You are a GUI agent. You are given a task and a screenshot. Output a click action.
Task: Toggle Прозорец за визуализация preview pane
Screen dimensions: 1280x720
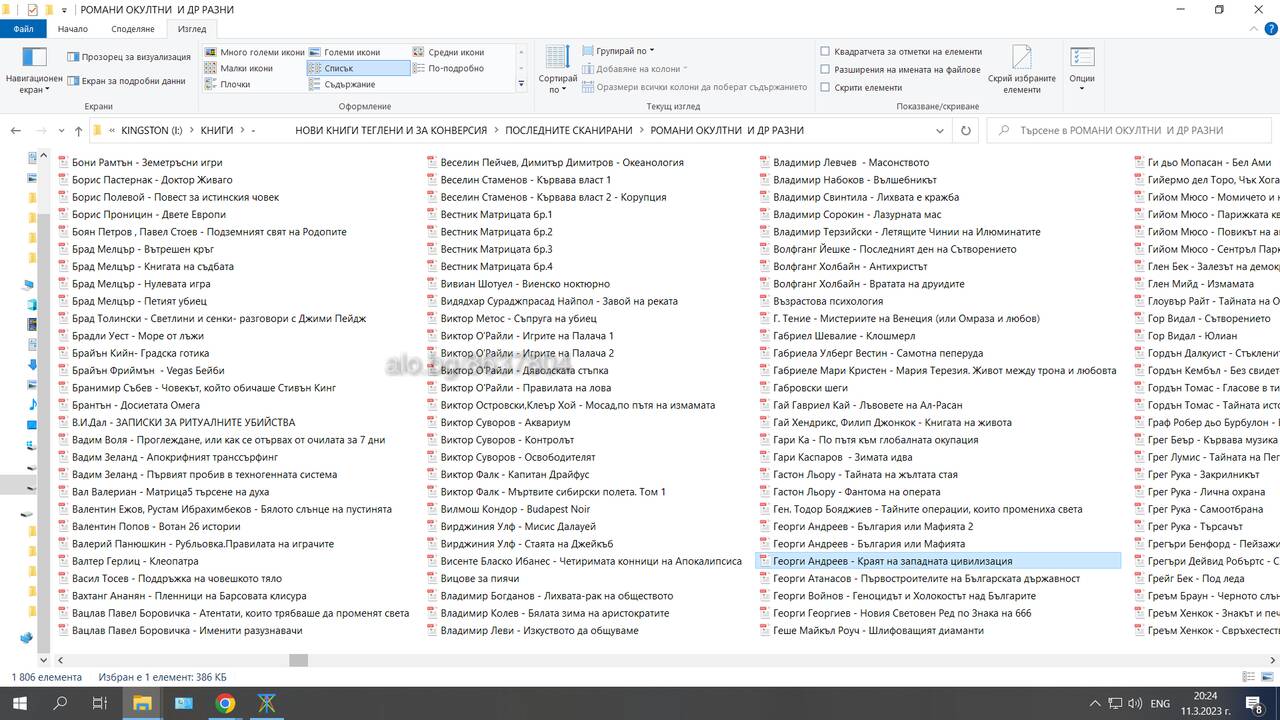[128, 57]
